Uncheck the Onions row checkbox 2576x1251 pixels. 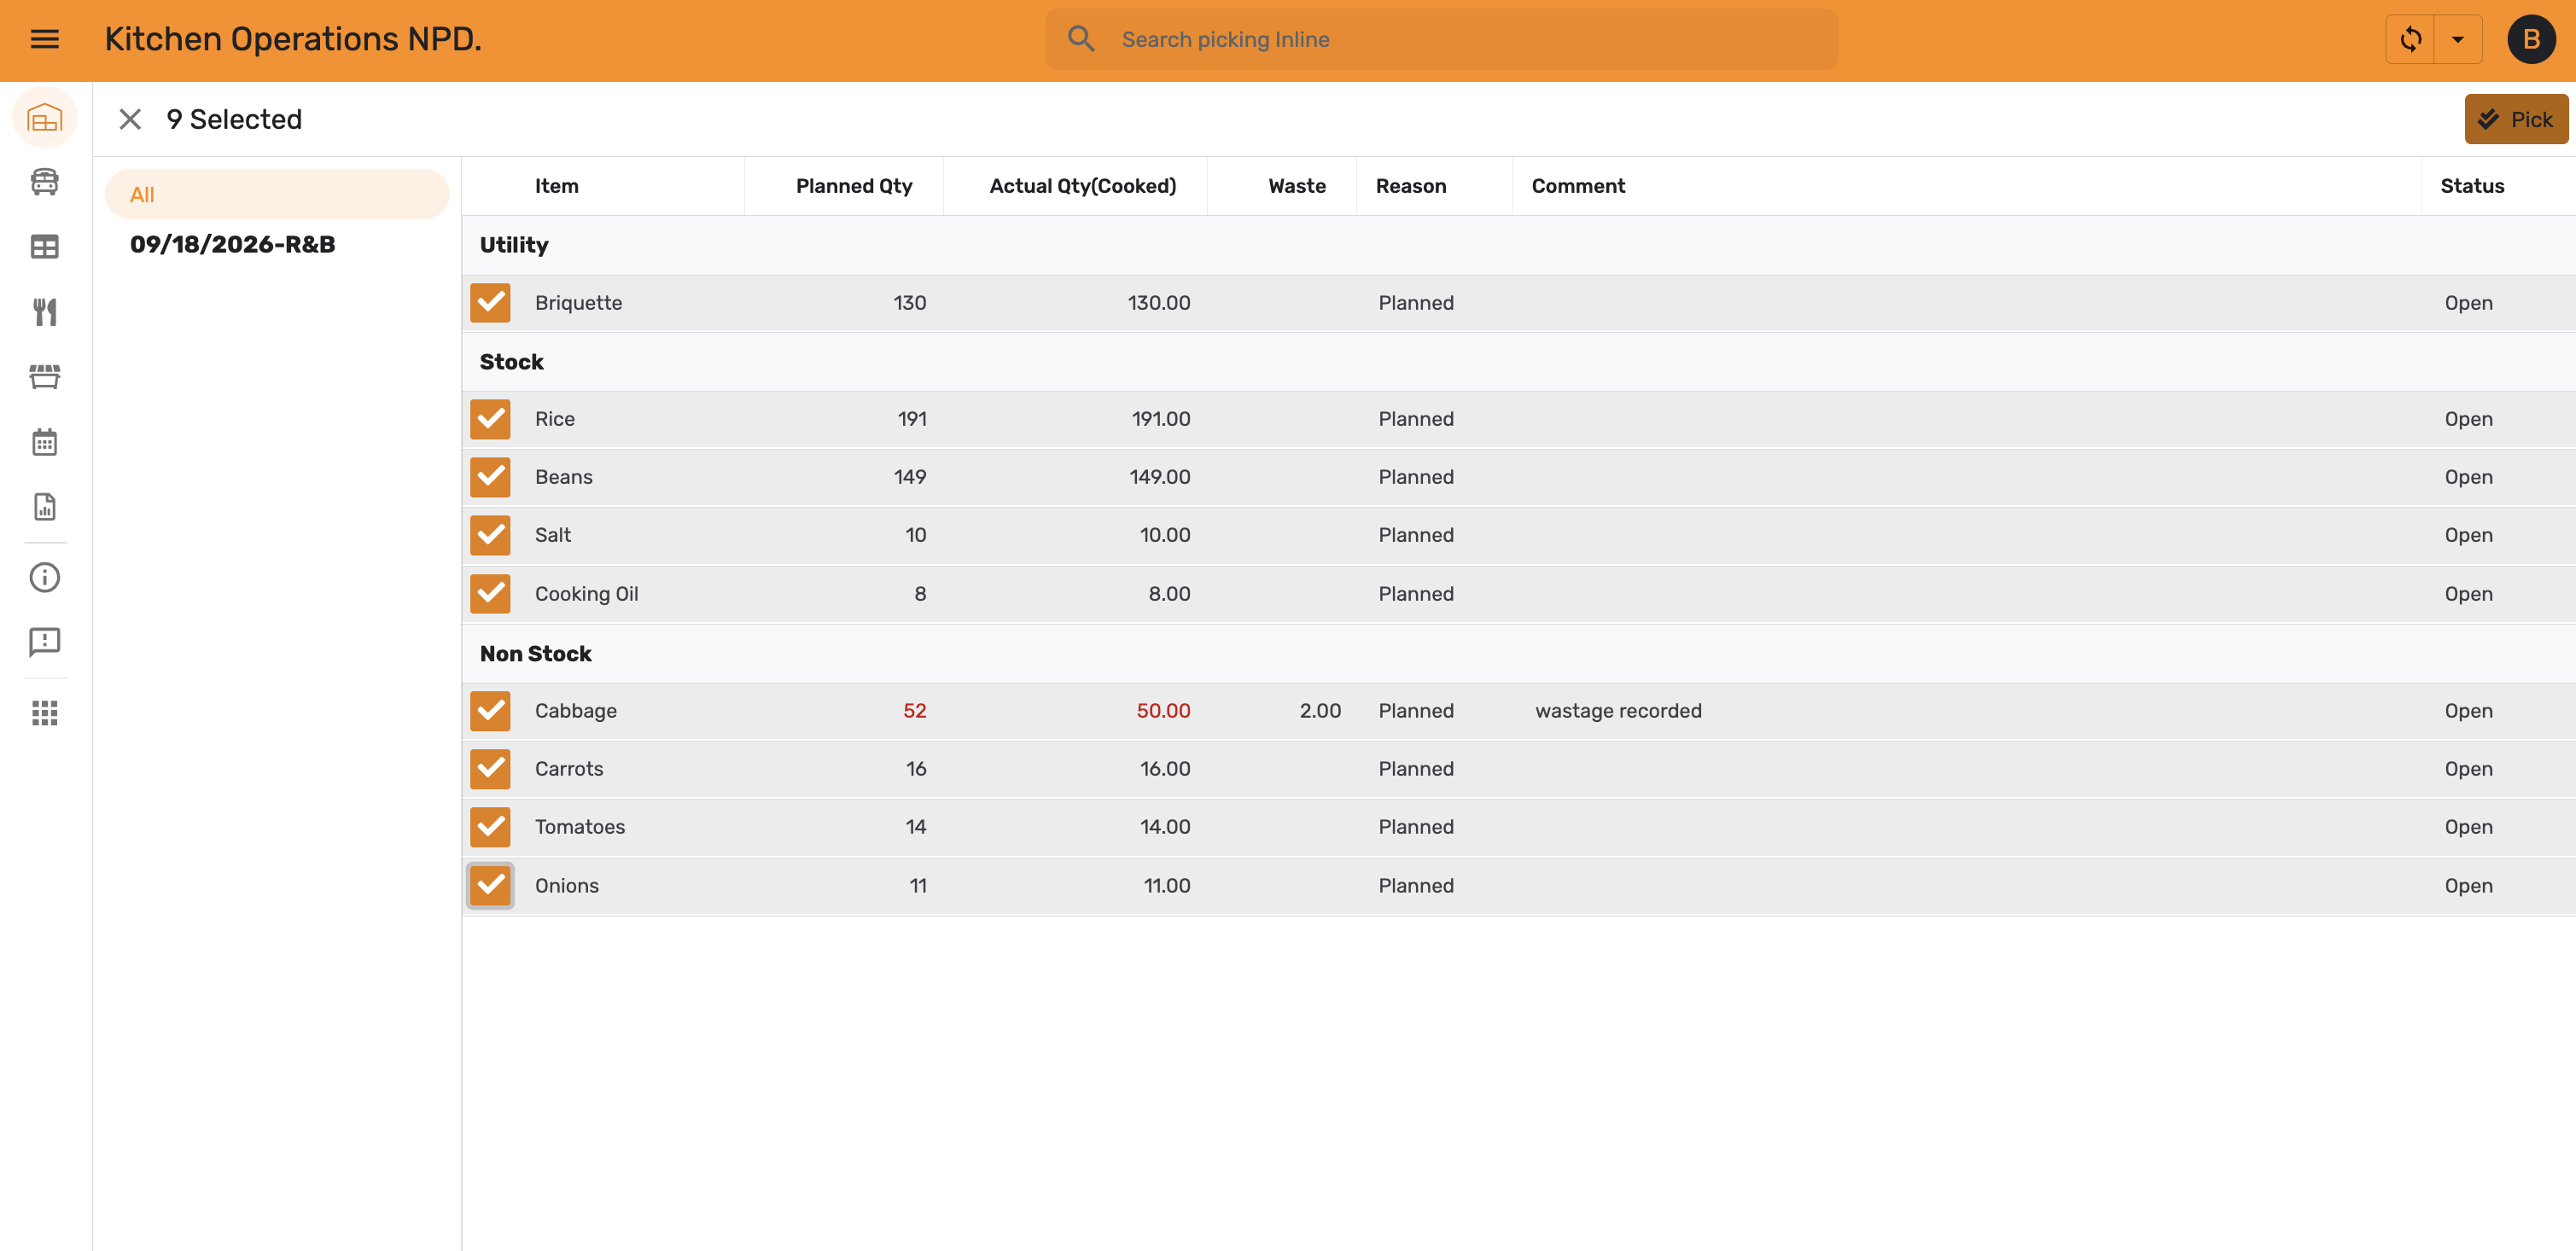coord(490,886)
